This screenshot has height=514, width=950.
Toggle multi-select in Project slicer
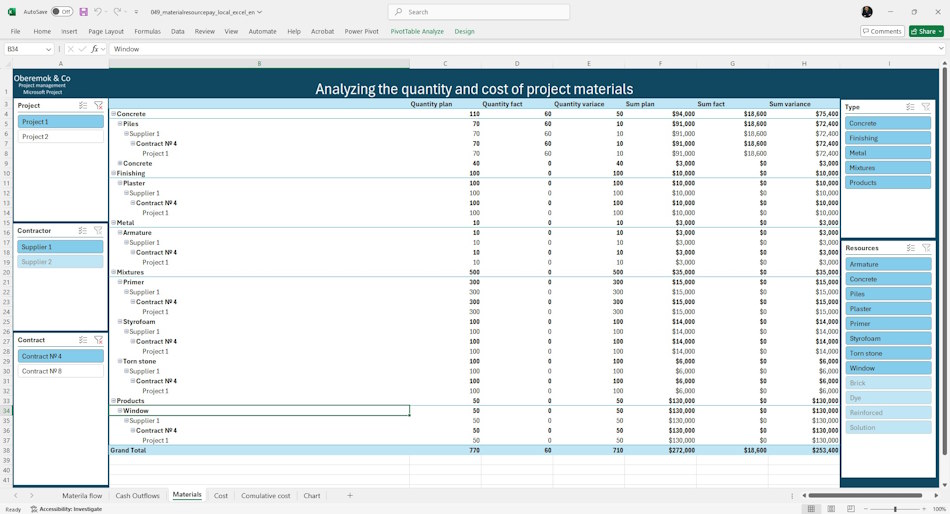click(83, 105)
